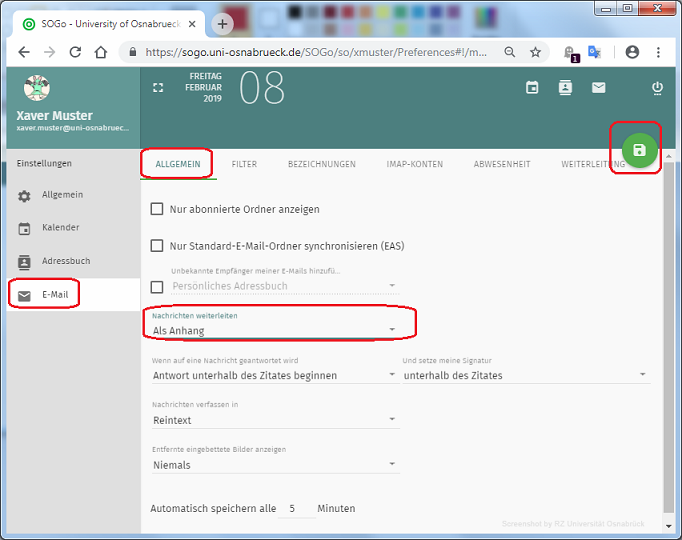Screen dimensions: 682x540
Task: Switch to the ALLGEMEIN tab
Action: coord(178,164)
